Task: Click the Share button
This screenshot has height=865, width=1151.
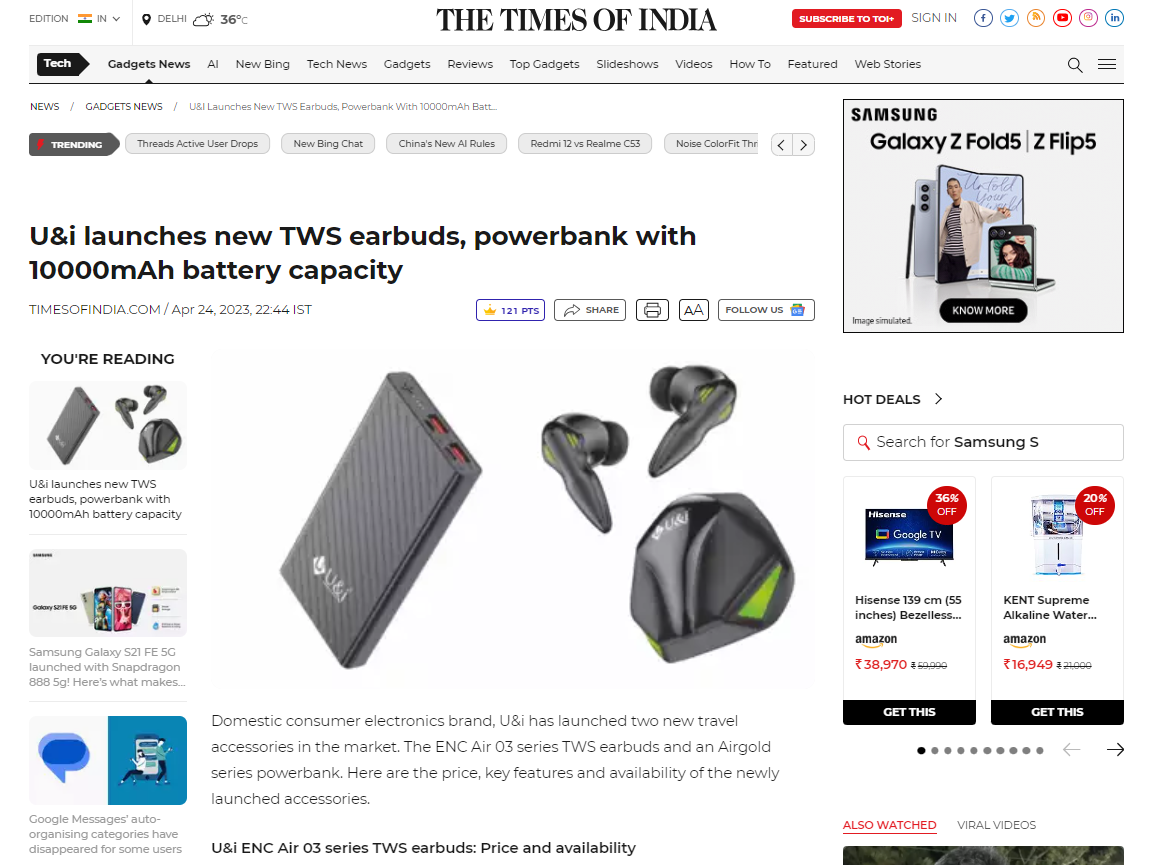Action: pos(590,311)
